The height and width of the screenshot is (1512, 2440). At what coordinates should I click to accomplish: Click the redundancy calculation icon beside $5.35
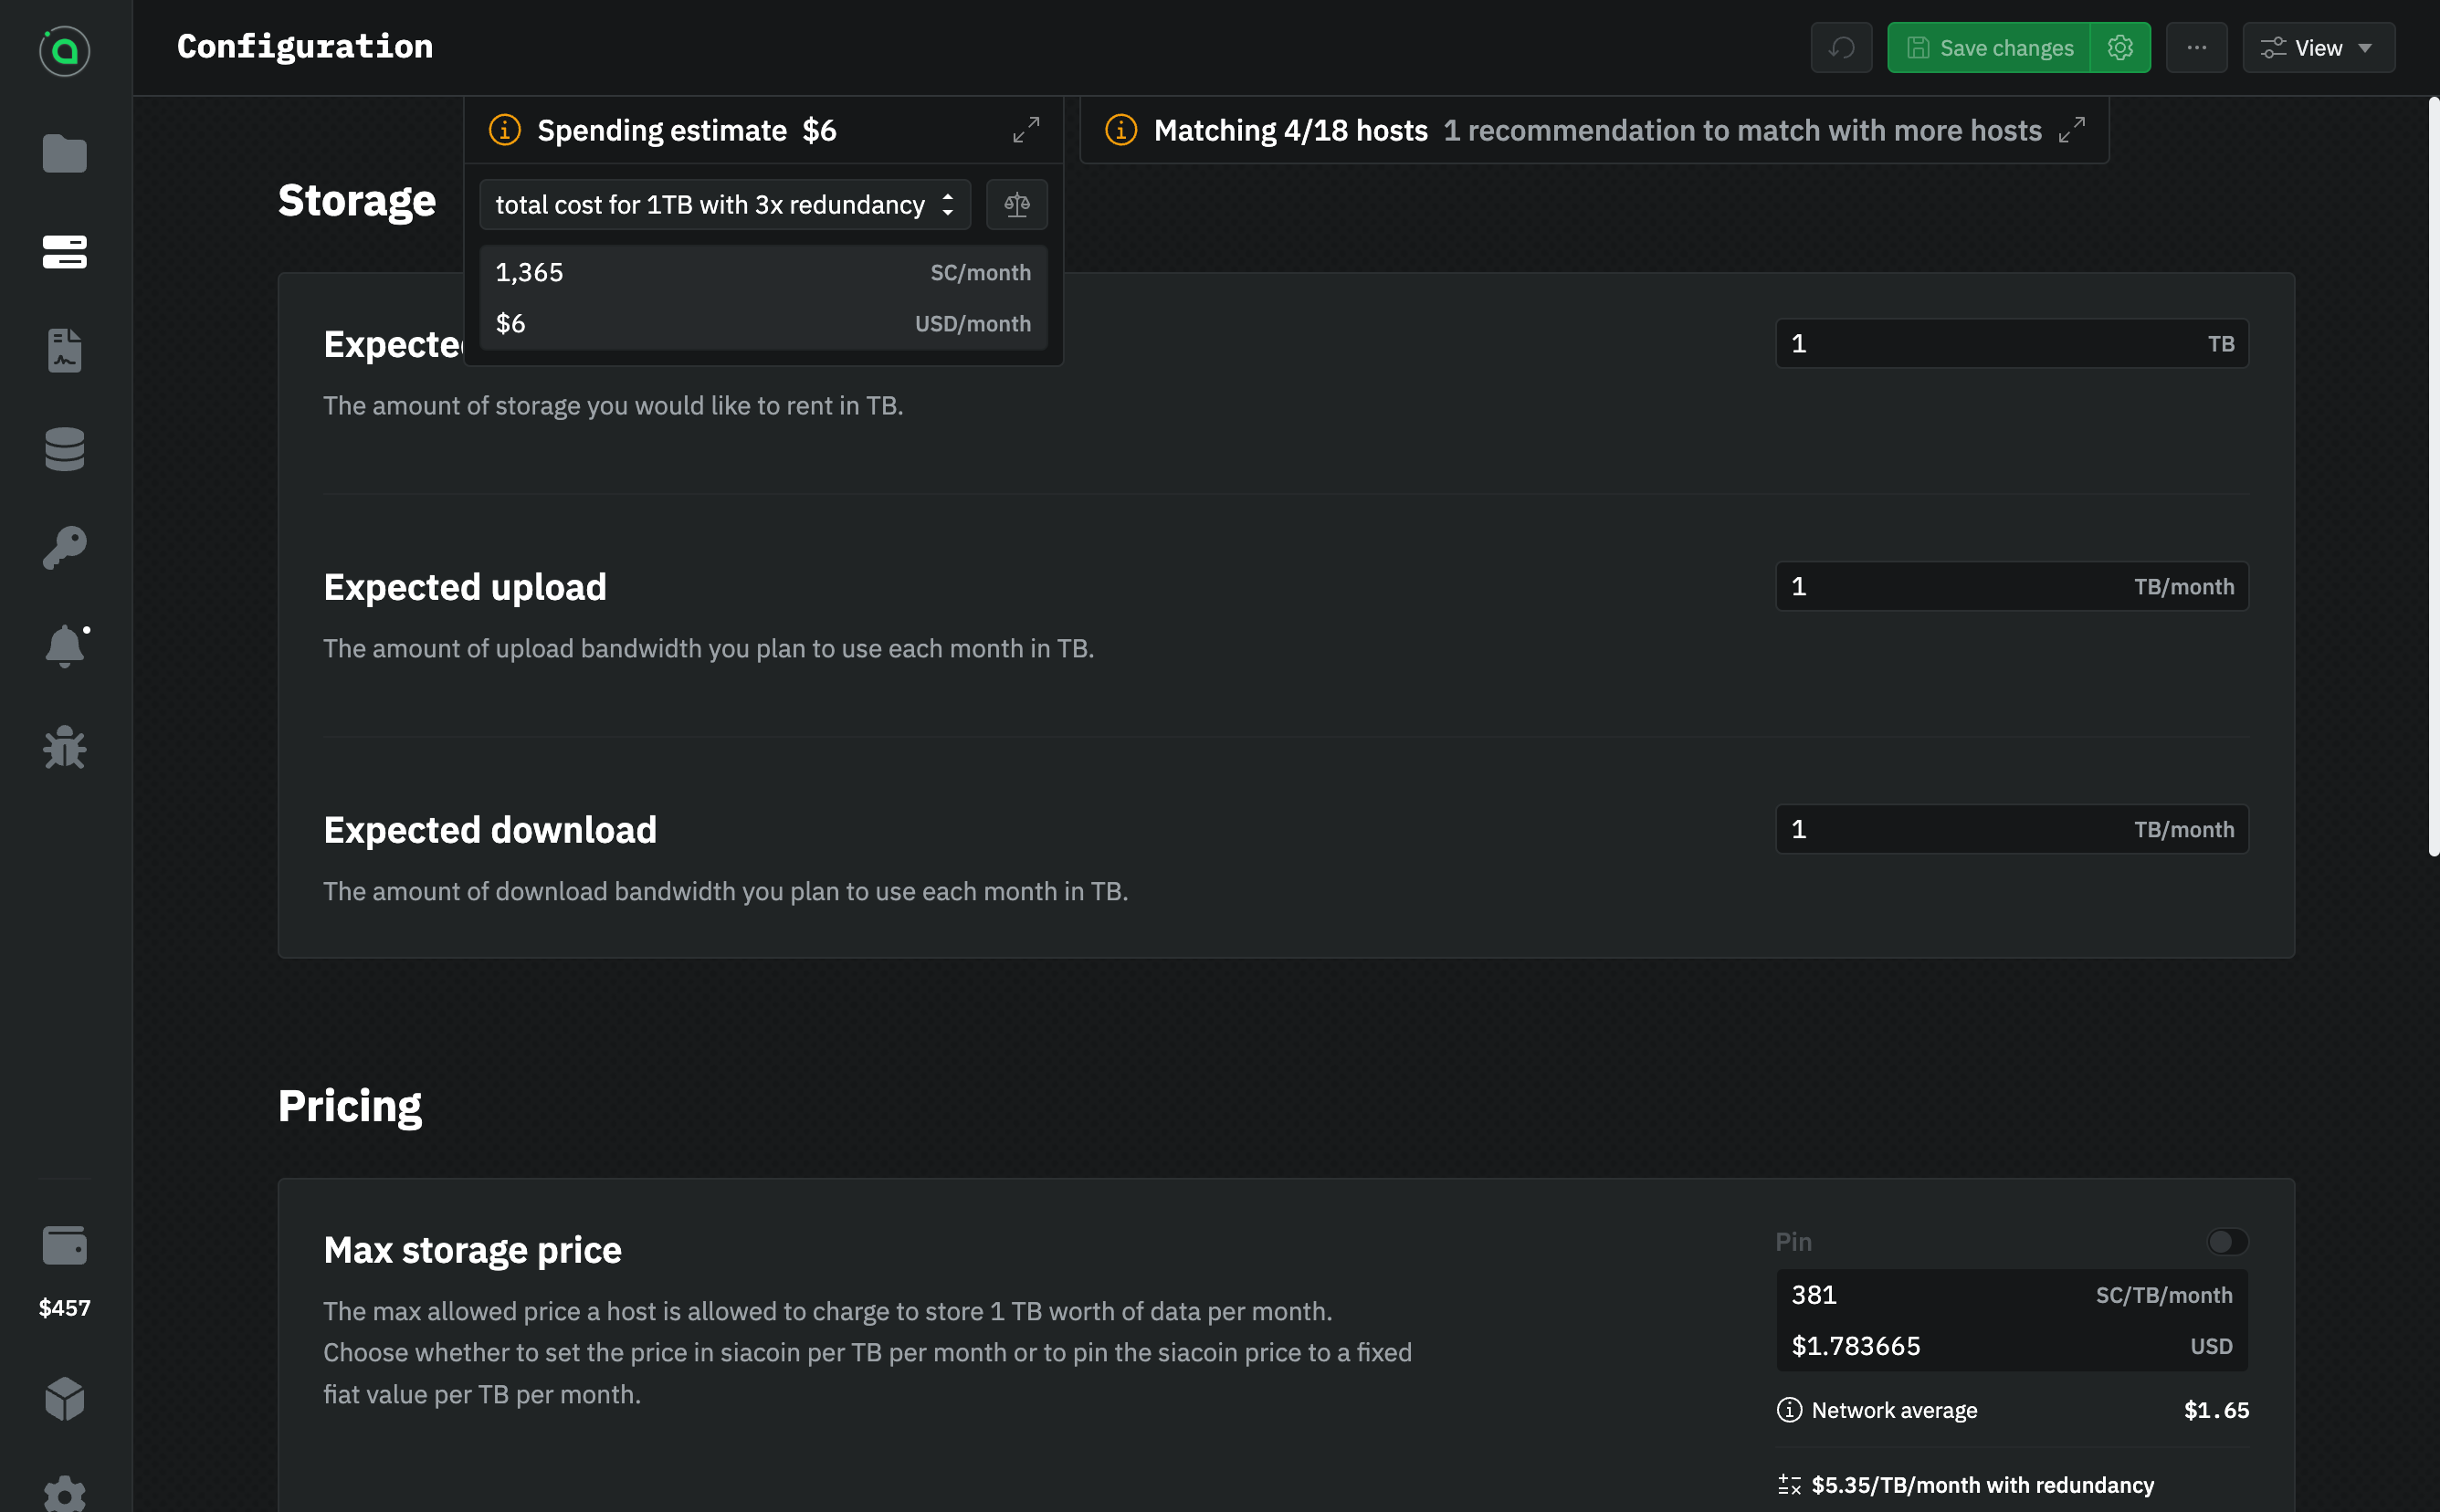[x=1789, y=1485]
